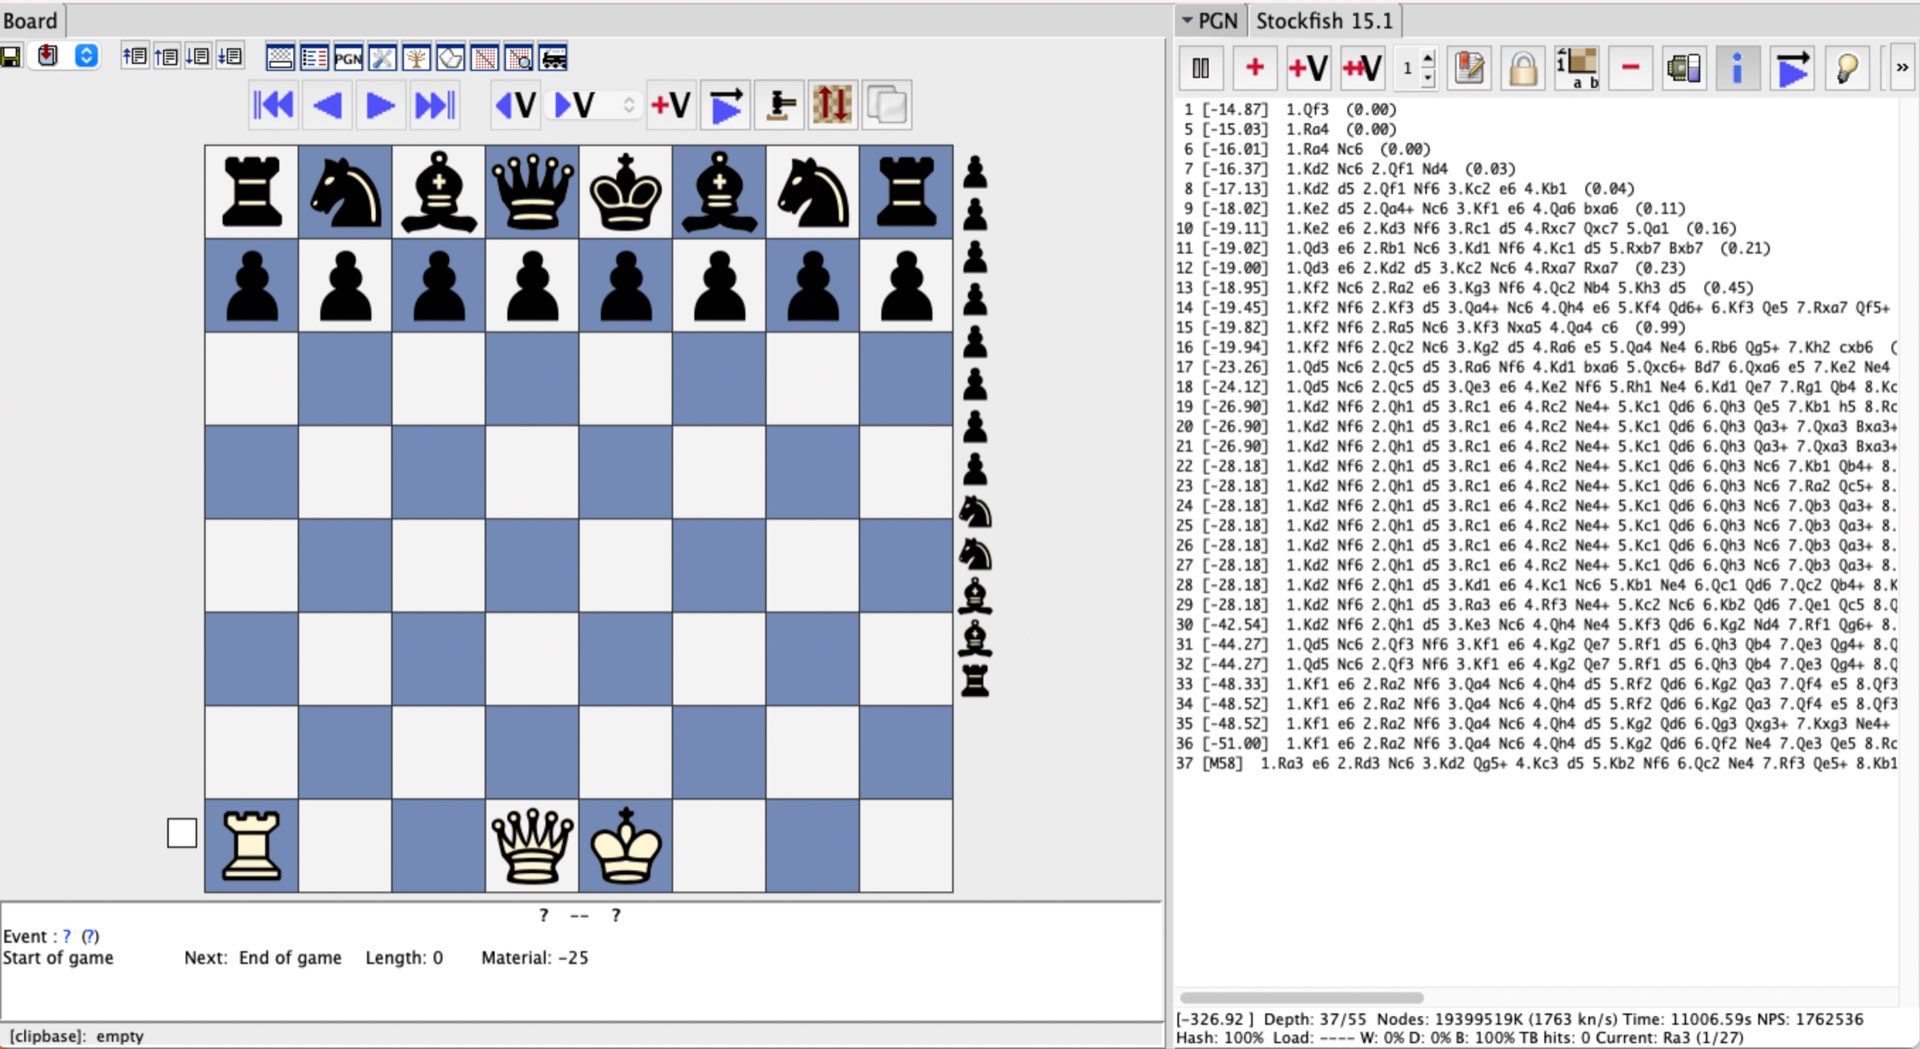The image size is (1920, 1049).
Task: Click the 'Material: -25' text
Action: (x=535, y=957)
